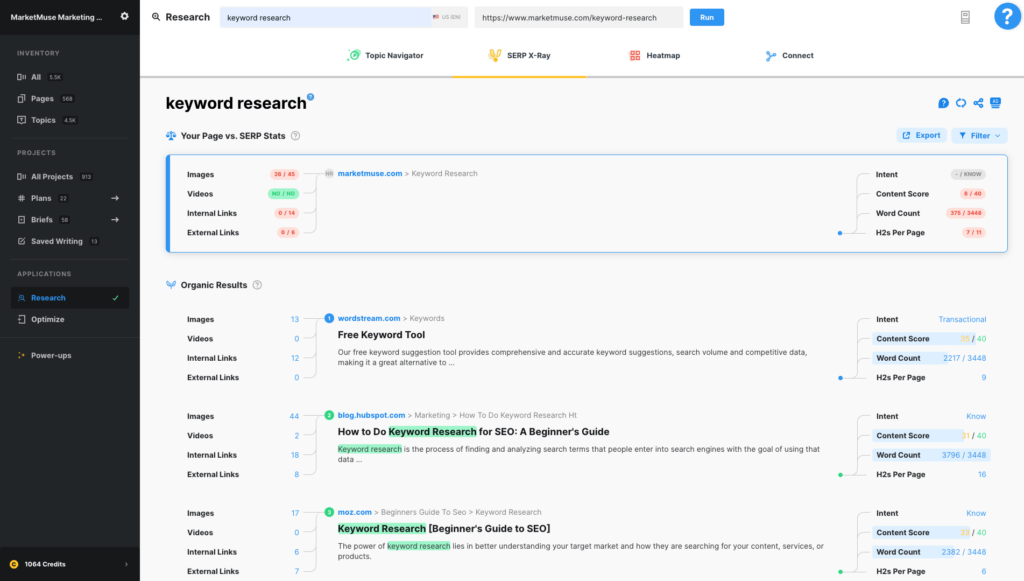Click the help bubble icon above Export
Viewport: 1024px width, 581px height.
943,103
